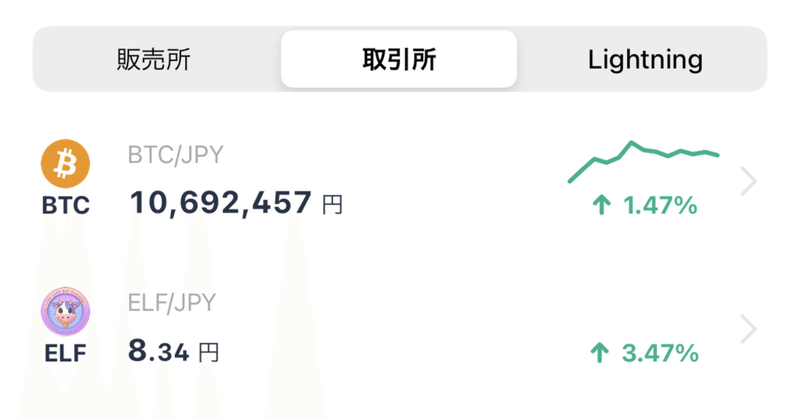Click the green up arrow beside 3.47%

[x=601, y=352]
